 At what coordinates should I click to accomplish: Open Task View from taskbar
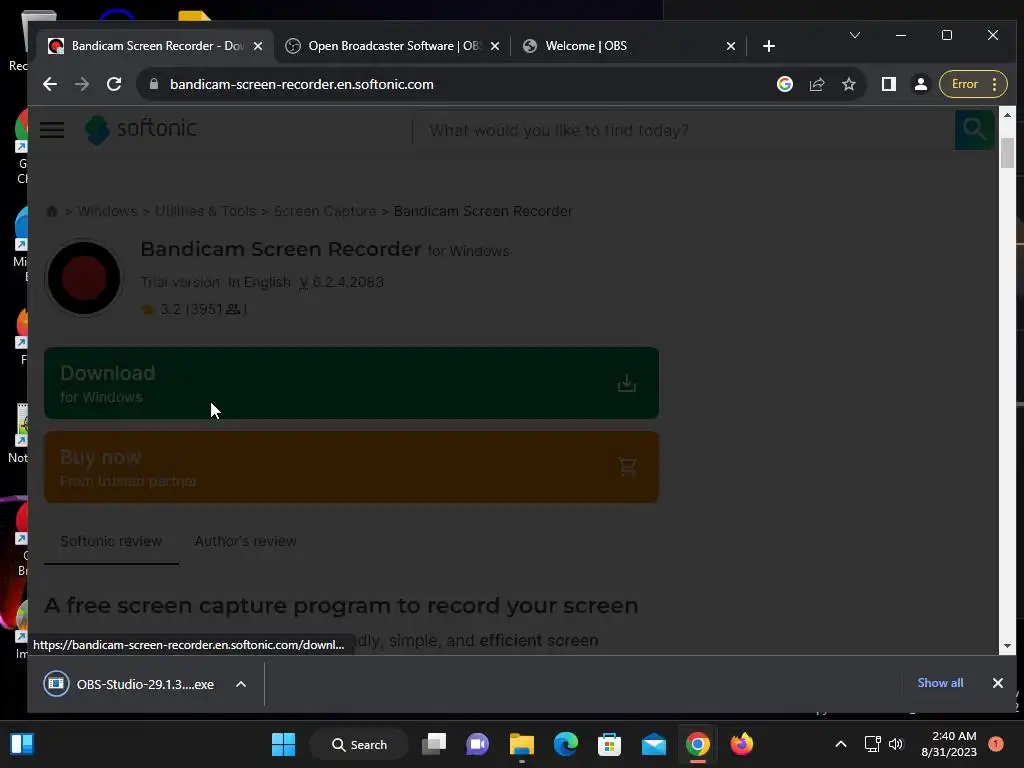[434, 744]
